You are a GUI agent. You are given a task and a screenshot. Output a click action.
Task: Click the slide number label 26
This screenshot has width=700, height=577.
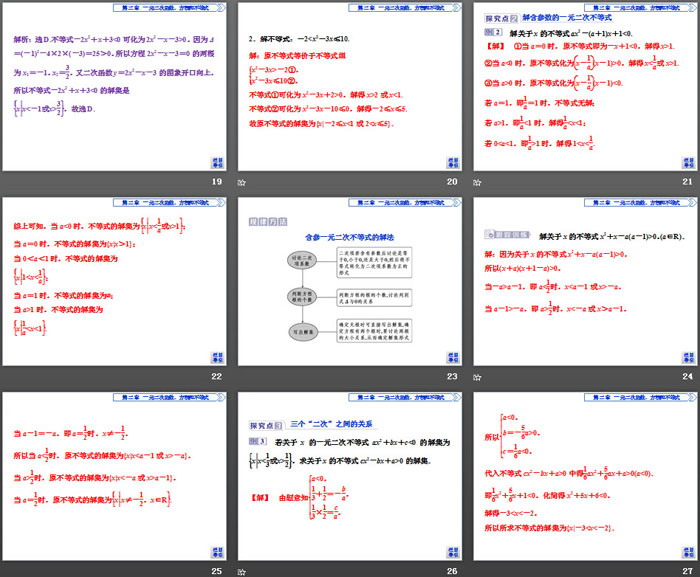click(x=452, y=571)
